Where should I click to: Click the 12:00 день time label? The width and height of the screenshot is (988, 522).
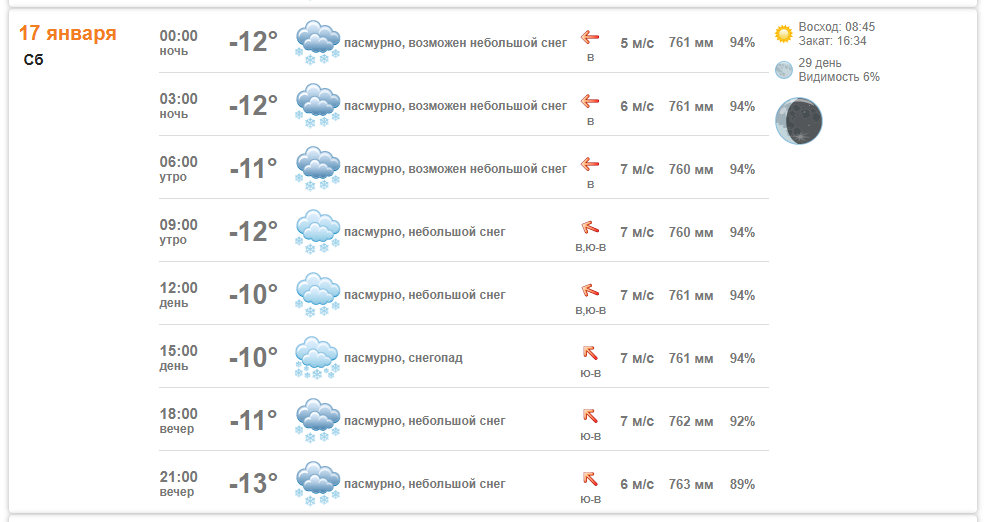click(179, 295)
